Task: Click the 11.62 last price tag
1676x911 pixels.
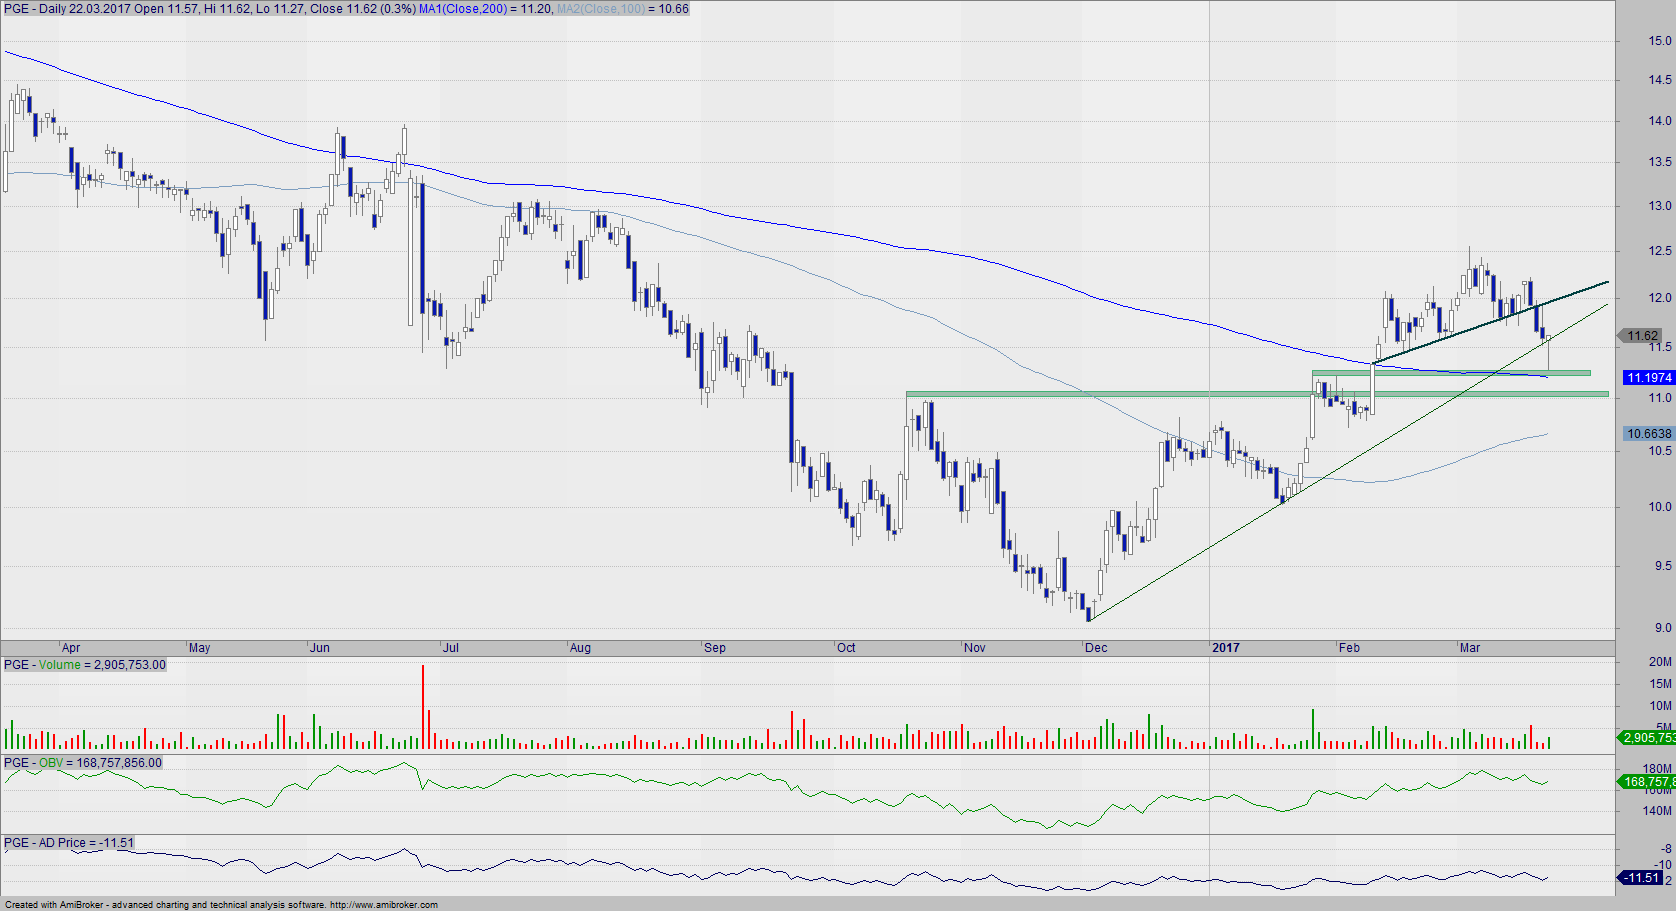Action: point(1642,336)
